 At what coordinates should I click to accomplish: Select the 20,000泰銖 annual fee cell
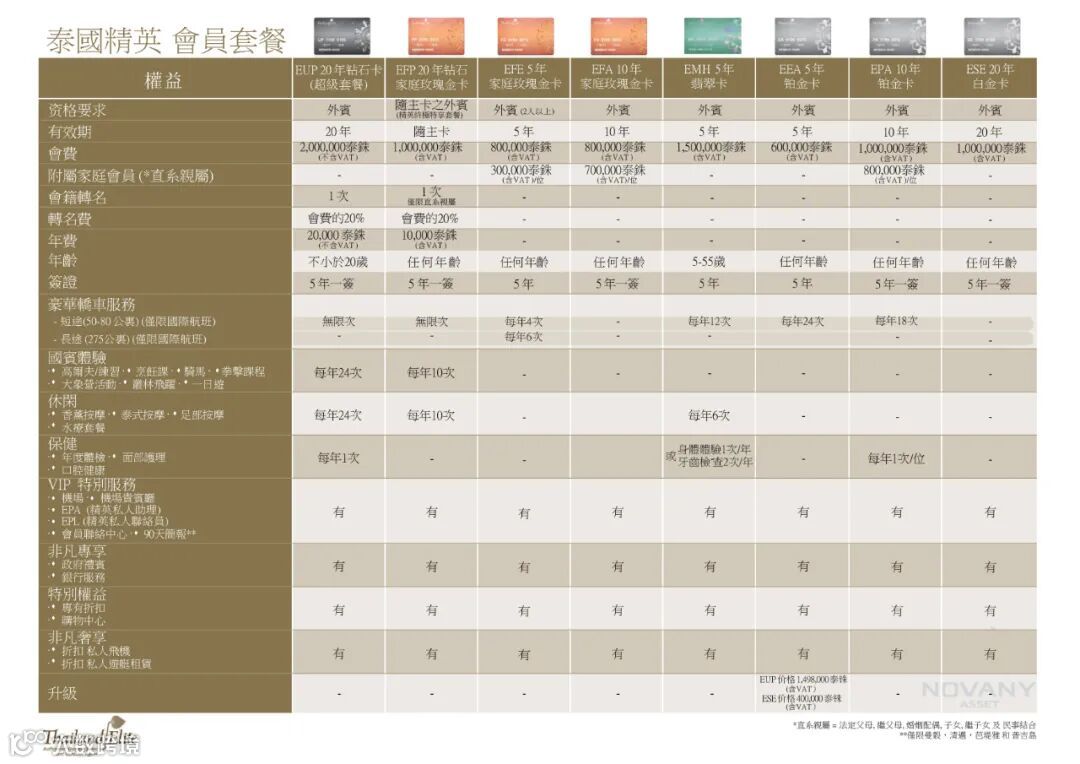coord(338,239)
